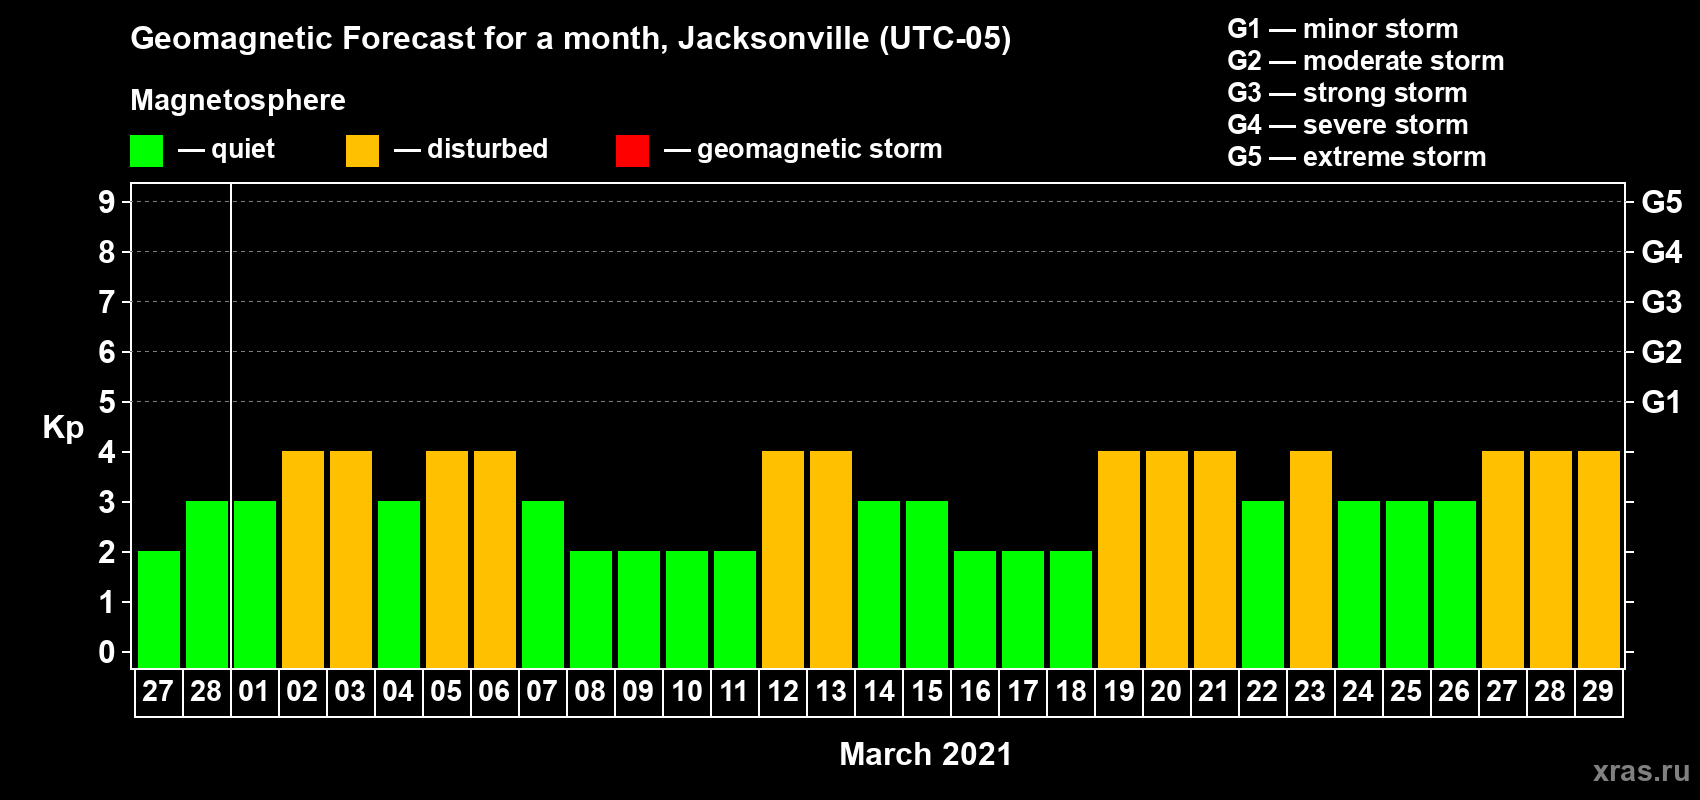Click the '— geomagnetic storm' legend label
This screenshot has width=1700, height=800.
tap(803, 149)
